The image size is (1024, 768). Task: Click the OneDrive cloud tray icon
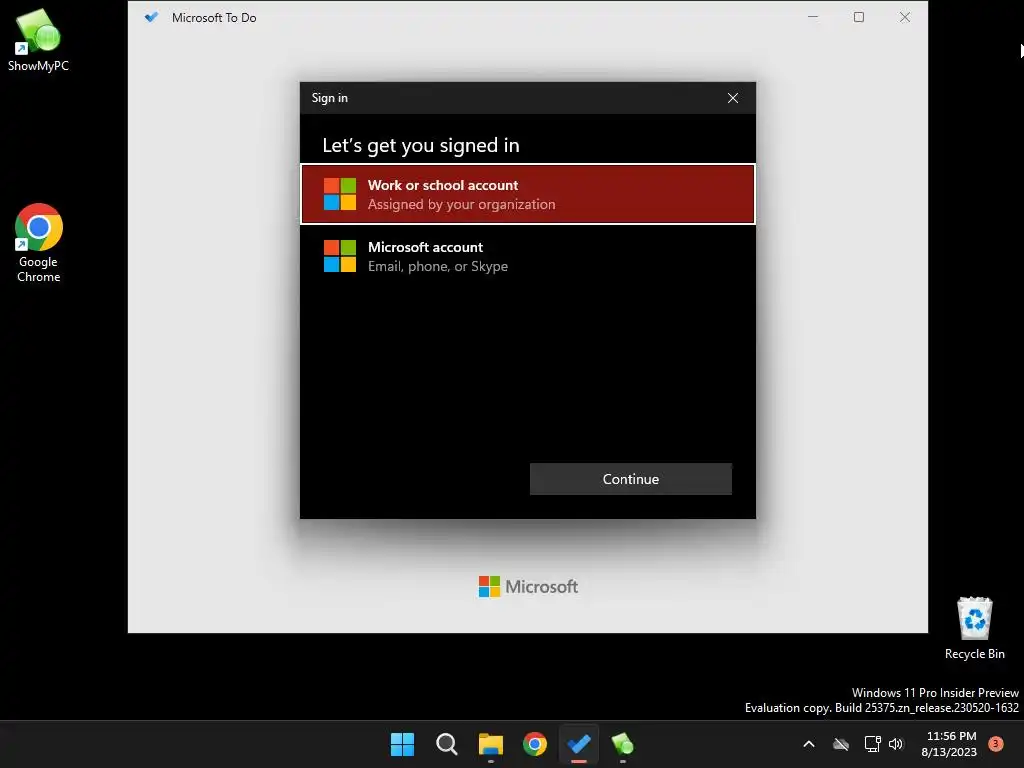tap(841, 744)
